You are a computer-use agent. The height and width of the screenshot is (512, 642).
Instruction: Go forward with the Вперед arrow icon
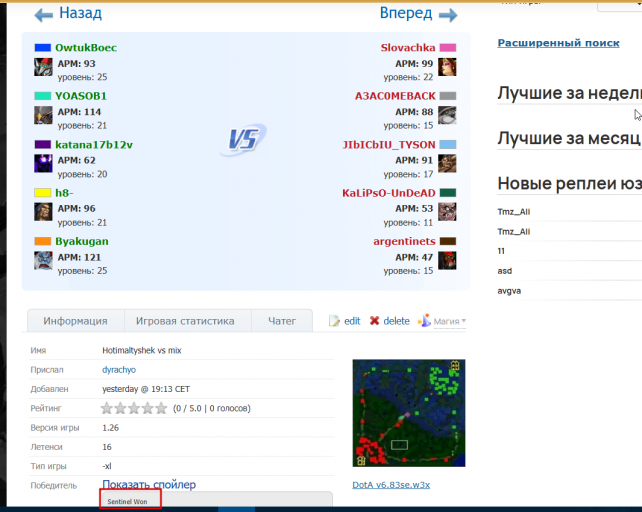(448, 15)
